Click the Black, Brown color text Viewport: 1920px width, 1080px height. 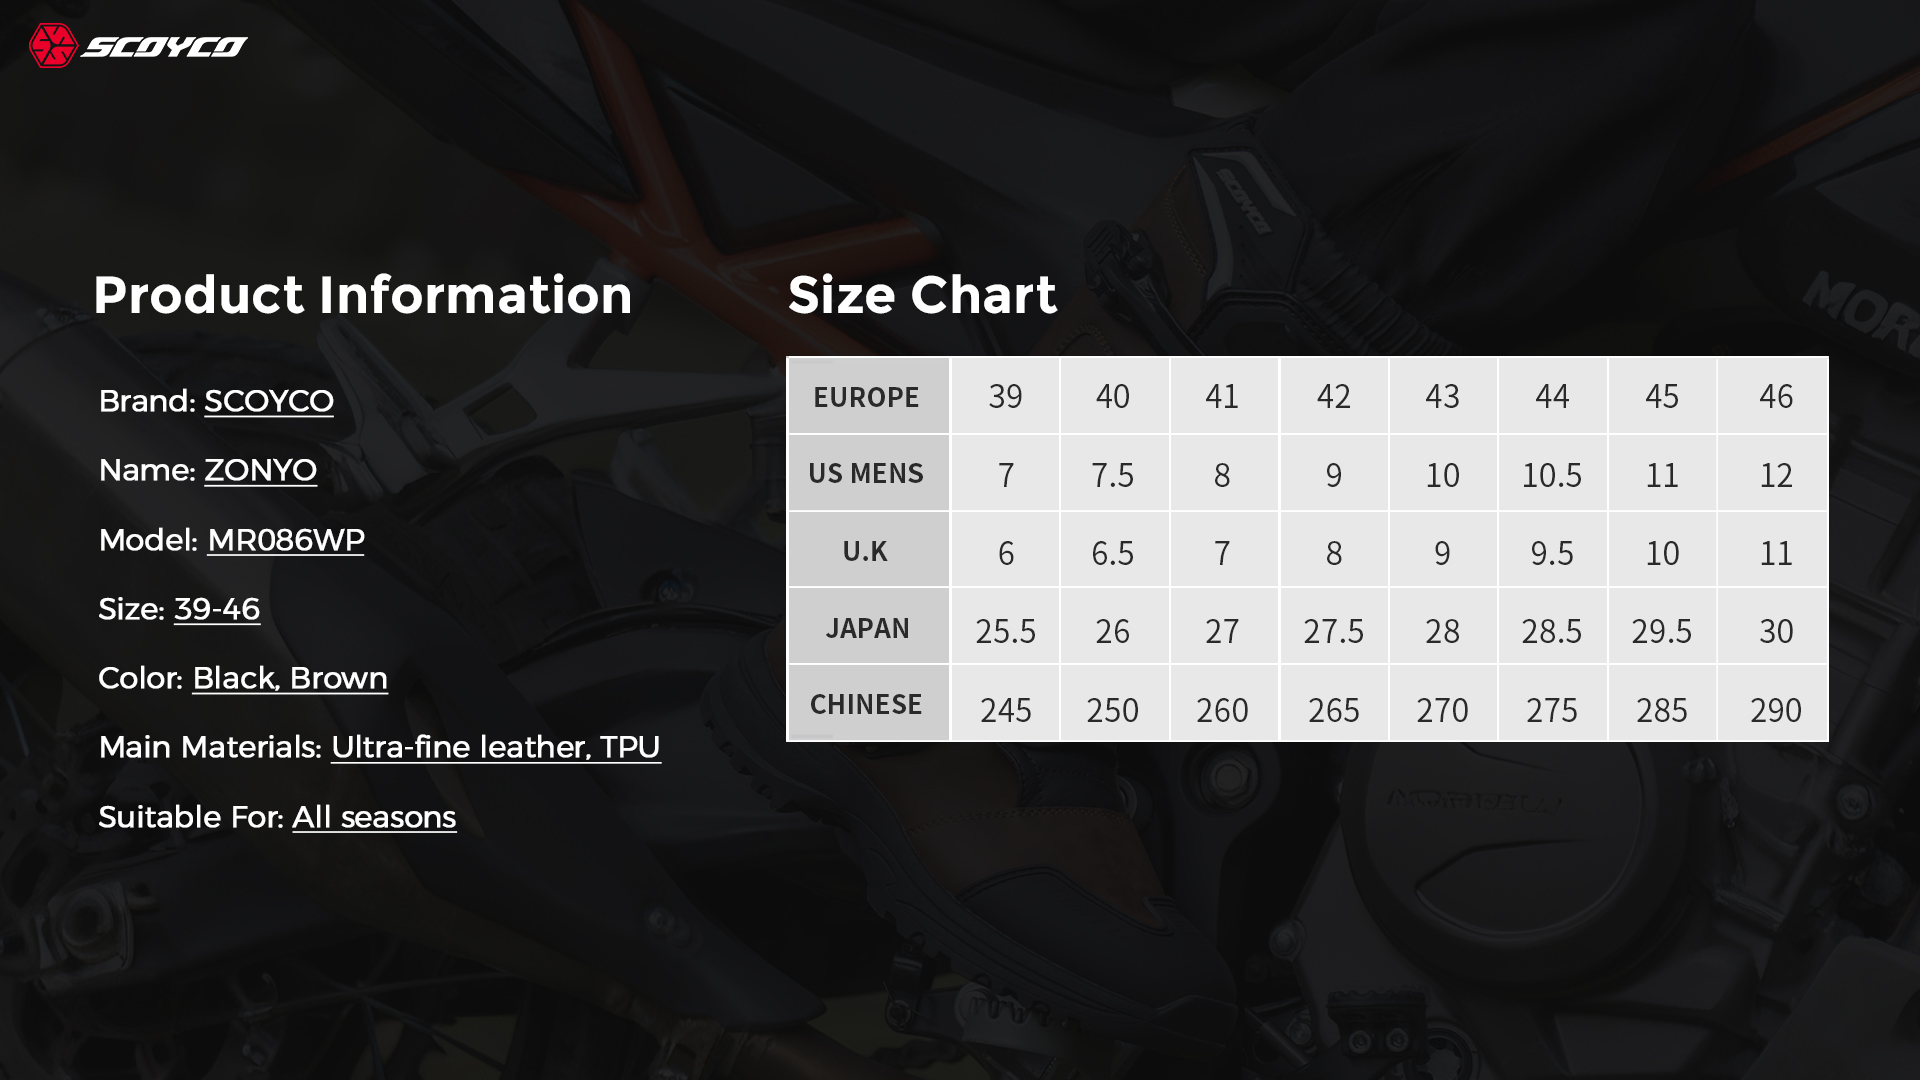[290, 678]
